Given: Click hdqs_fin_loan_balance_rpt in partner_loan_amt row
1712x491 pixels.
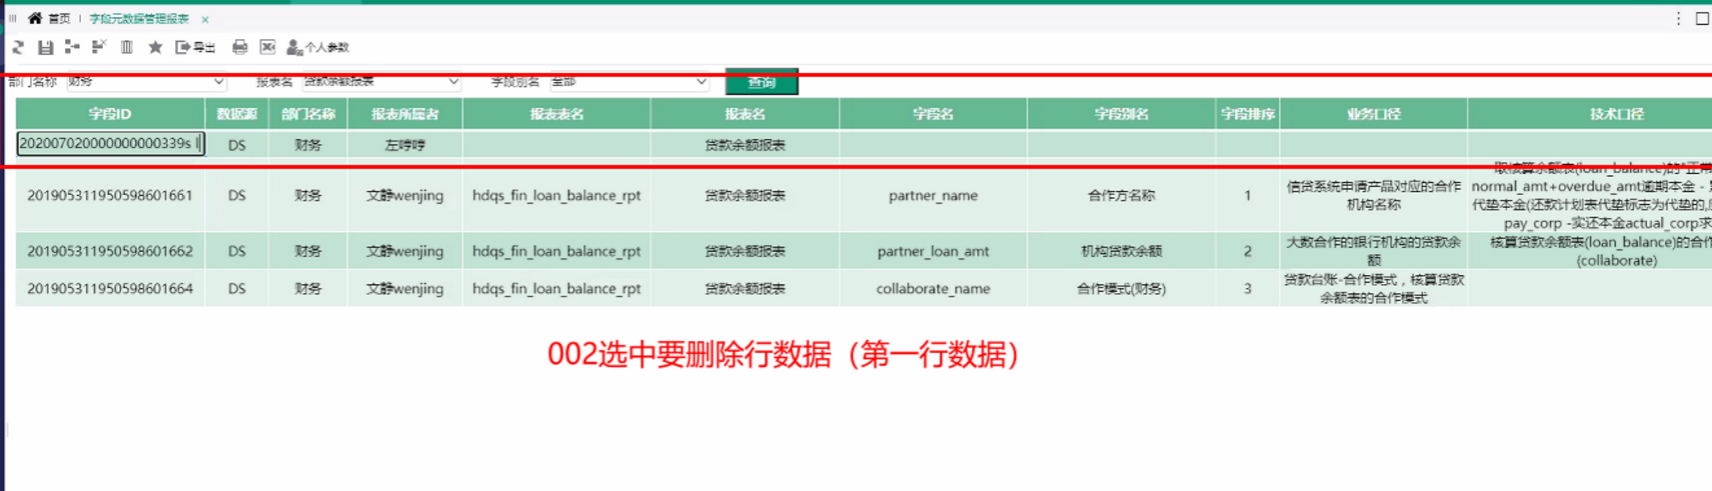Looking at the screenshot, I should [557, 251].
